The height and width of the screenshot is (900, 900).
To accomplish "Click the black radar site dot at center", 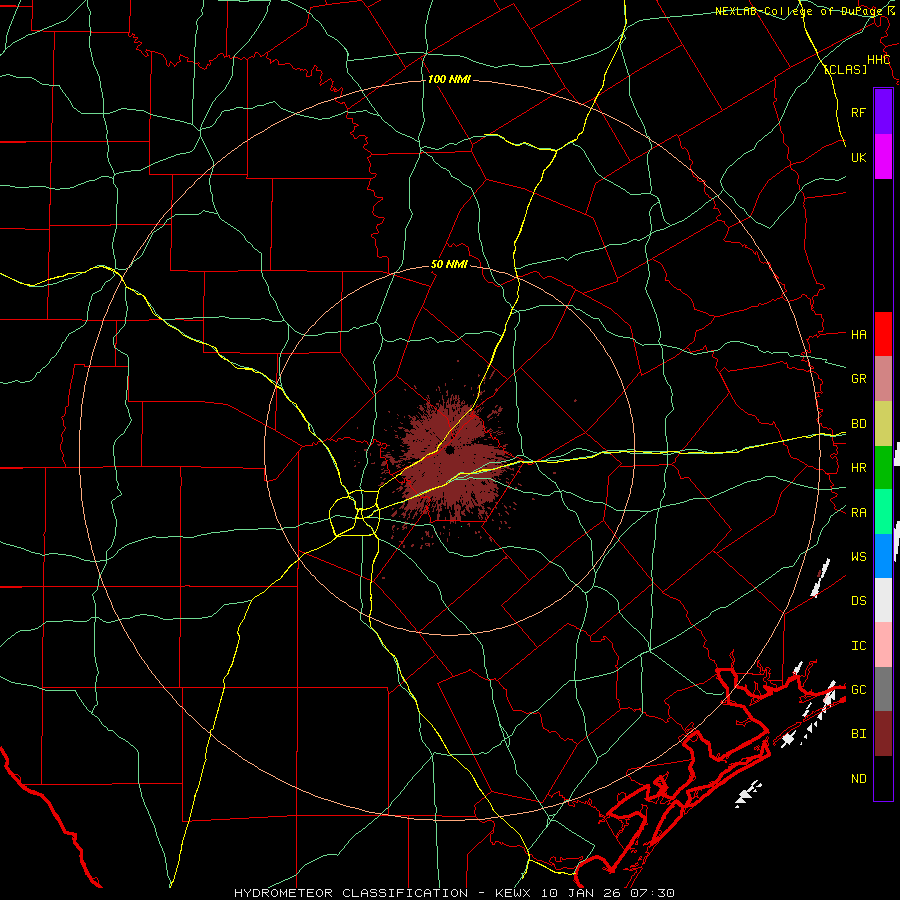I will point(450,449).
